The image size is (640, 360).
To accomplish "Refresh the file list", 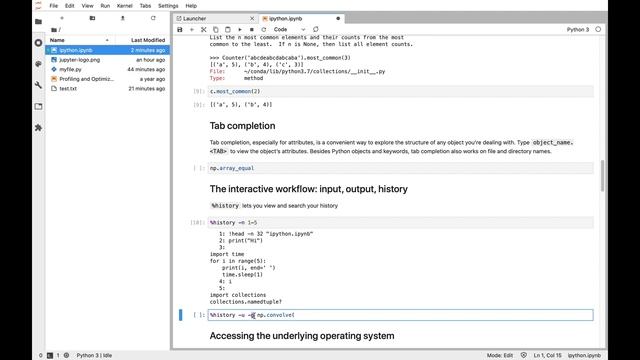I will pyautogui.click(x=153, y=18).
